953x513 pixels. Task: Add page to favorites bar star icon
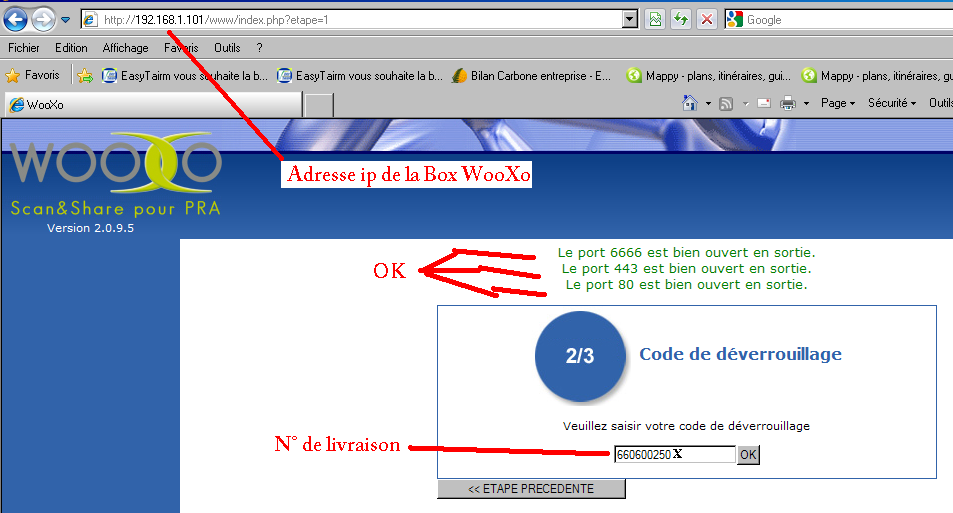(85, 75)
